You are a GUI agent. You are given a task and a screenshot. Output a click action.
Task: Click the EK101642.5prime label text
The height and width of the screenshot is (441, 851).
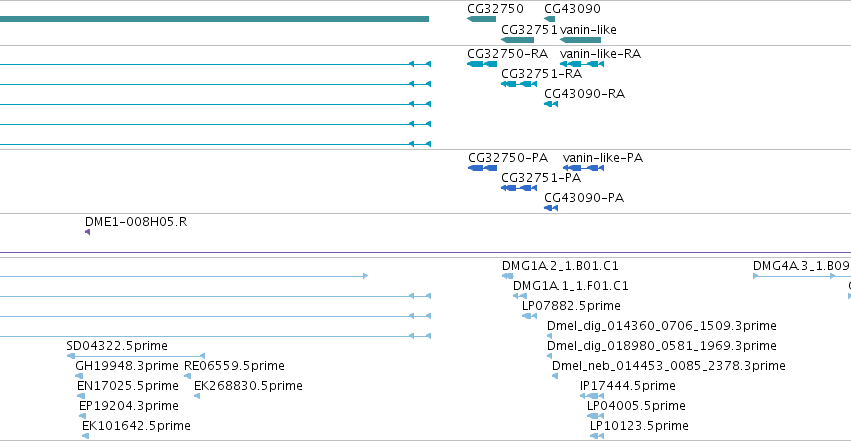tap(136, 426)
